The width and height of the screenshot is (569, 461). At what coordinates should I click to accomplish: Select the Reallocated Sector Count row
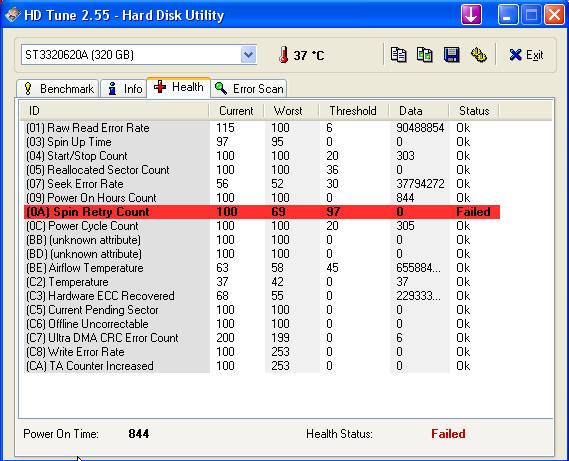click(262, 170)
